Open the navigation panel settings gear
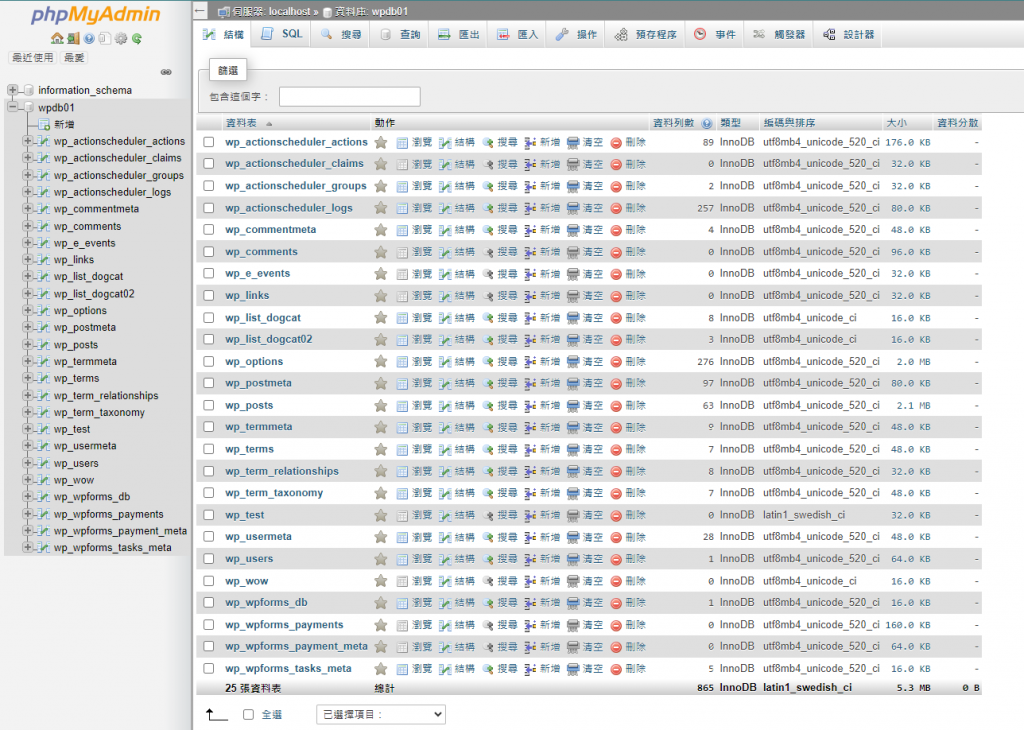The height and width of the screenshot is (730, 1024). (121, 39)
